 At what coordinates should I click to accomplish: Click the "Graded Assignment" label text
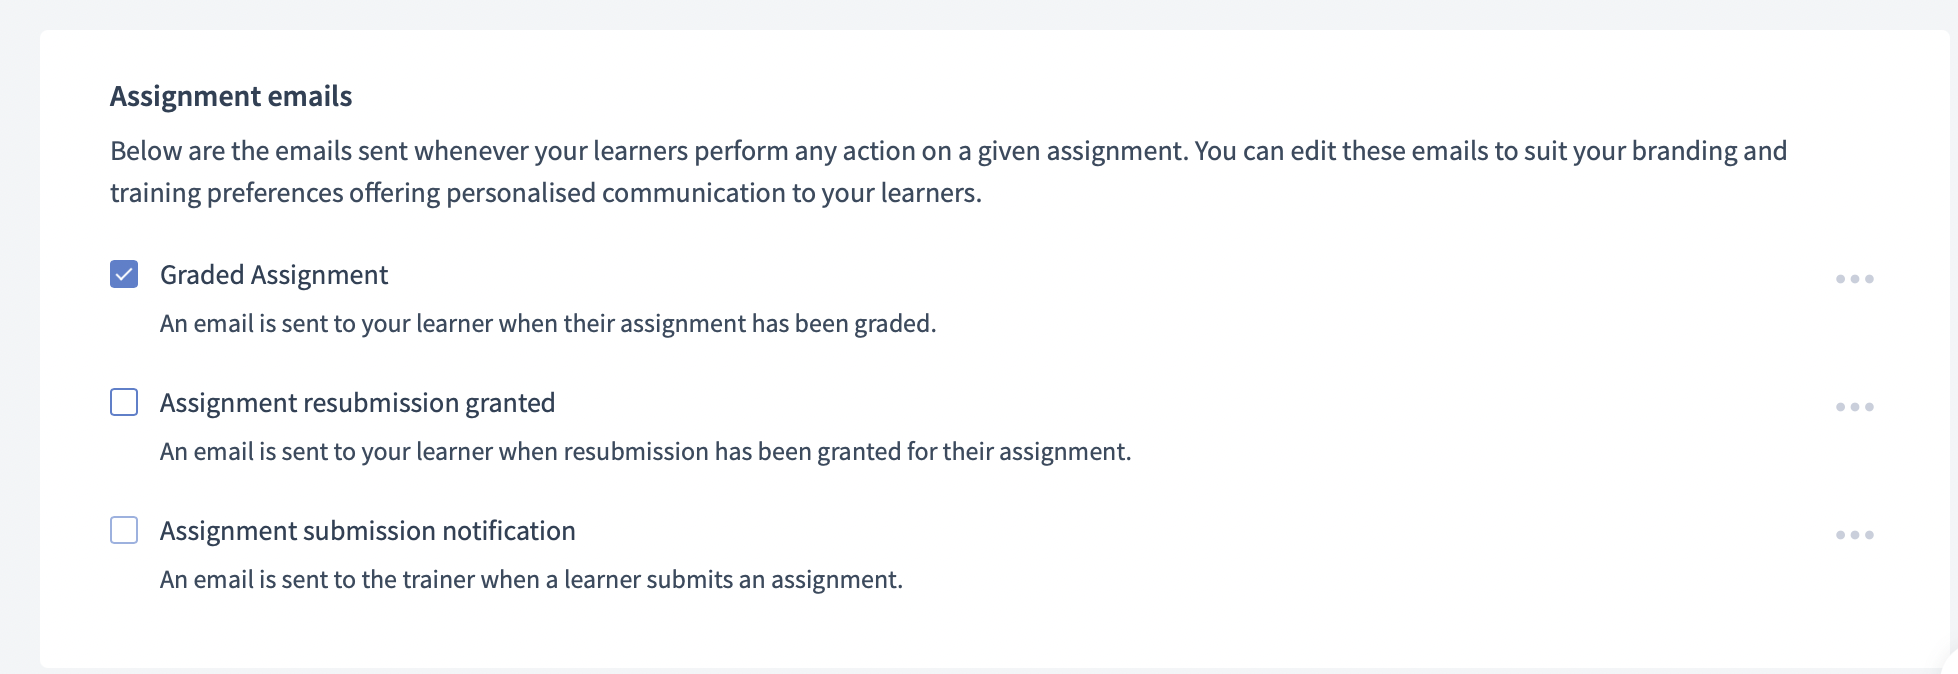click(273, 275)
